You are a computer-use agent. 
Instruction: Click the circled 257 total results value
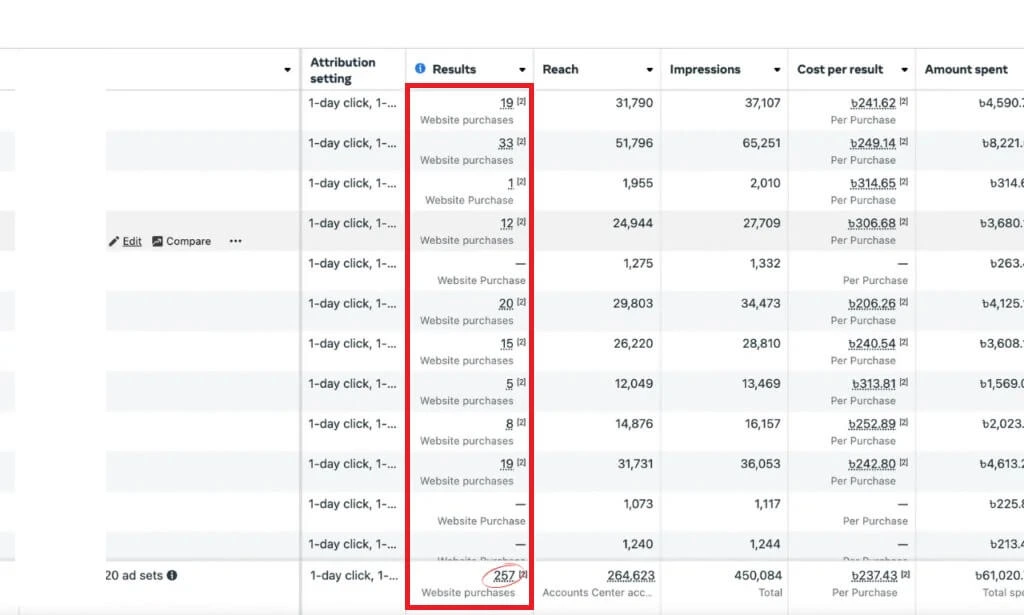tap(504, 576)
